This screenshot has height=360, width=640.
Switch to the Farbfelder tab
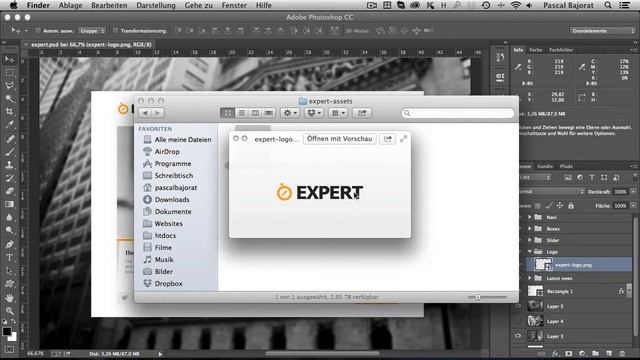561,50
